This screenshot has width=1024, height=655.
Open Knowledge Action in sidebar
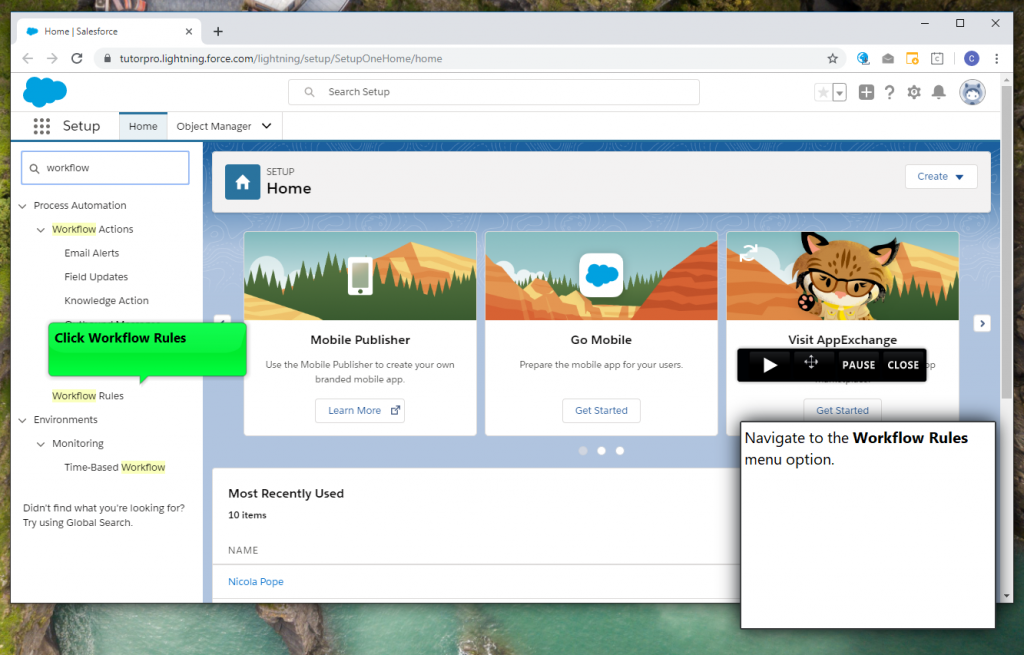(106, 300)
